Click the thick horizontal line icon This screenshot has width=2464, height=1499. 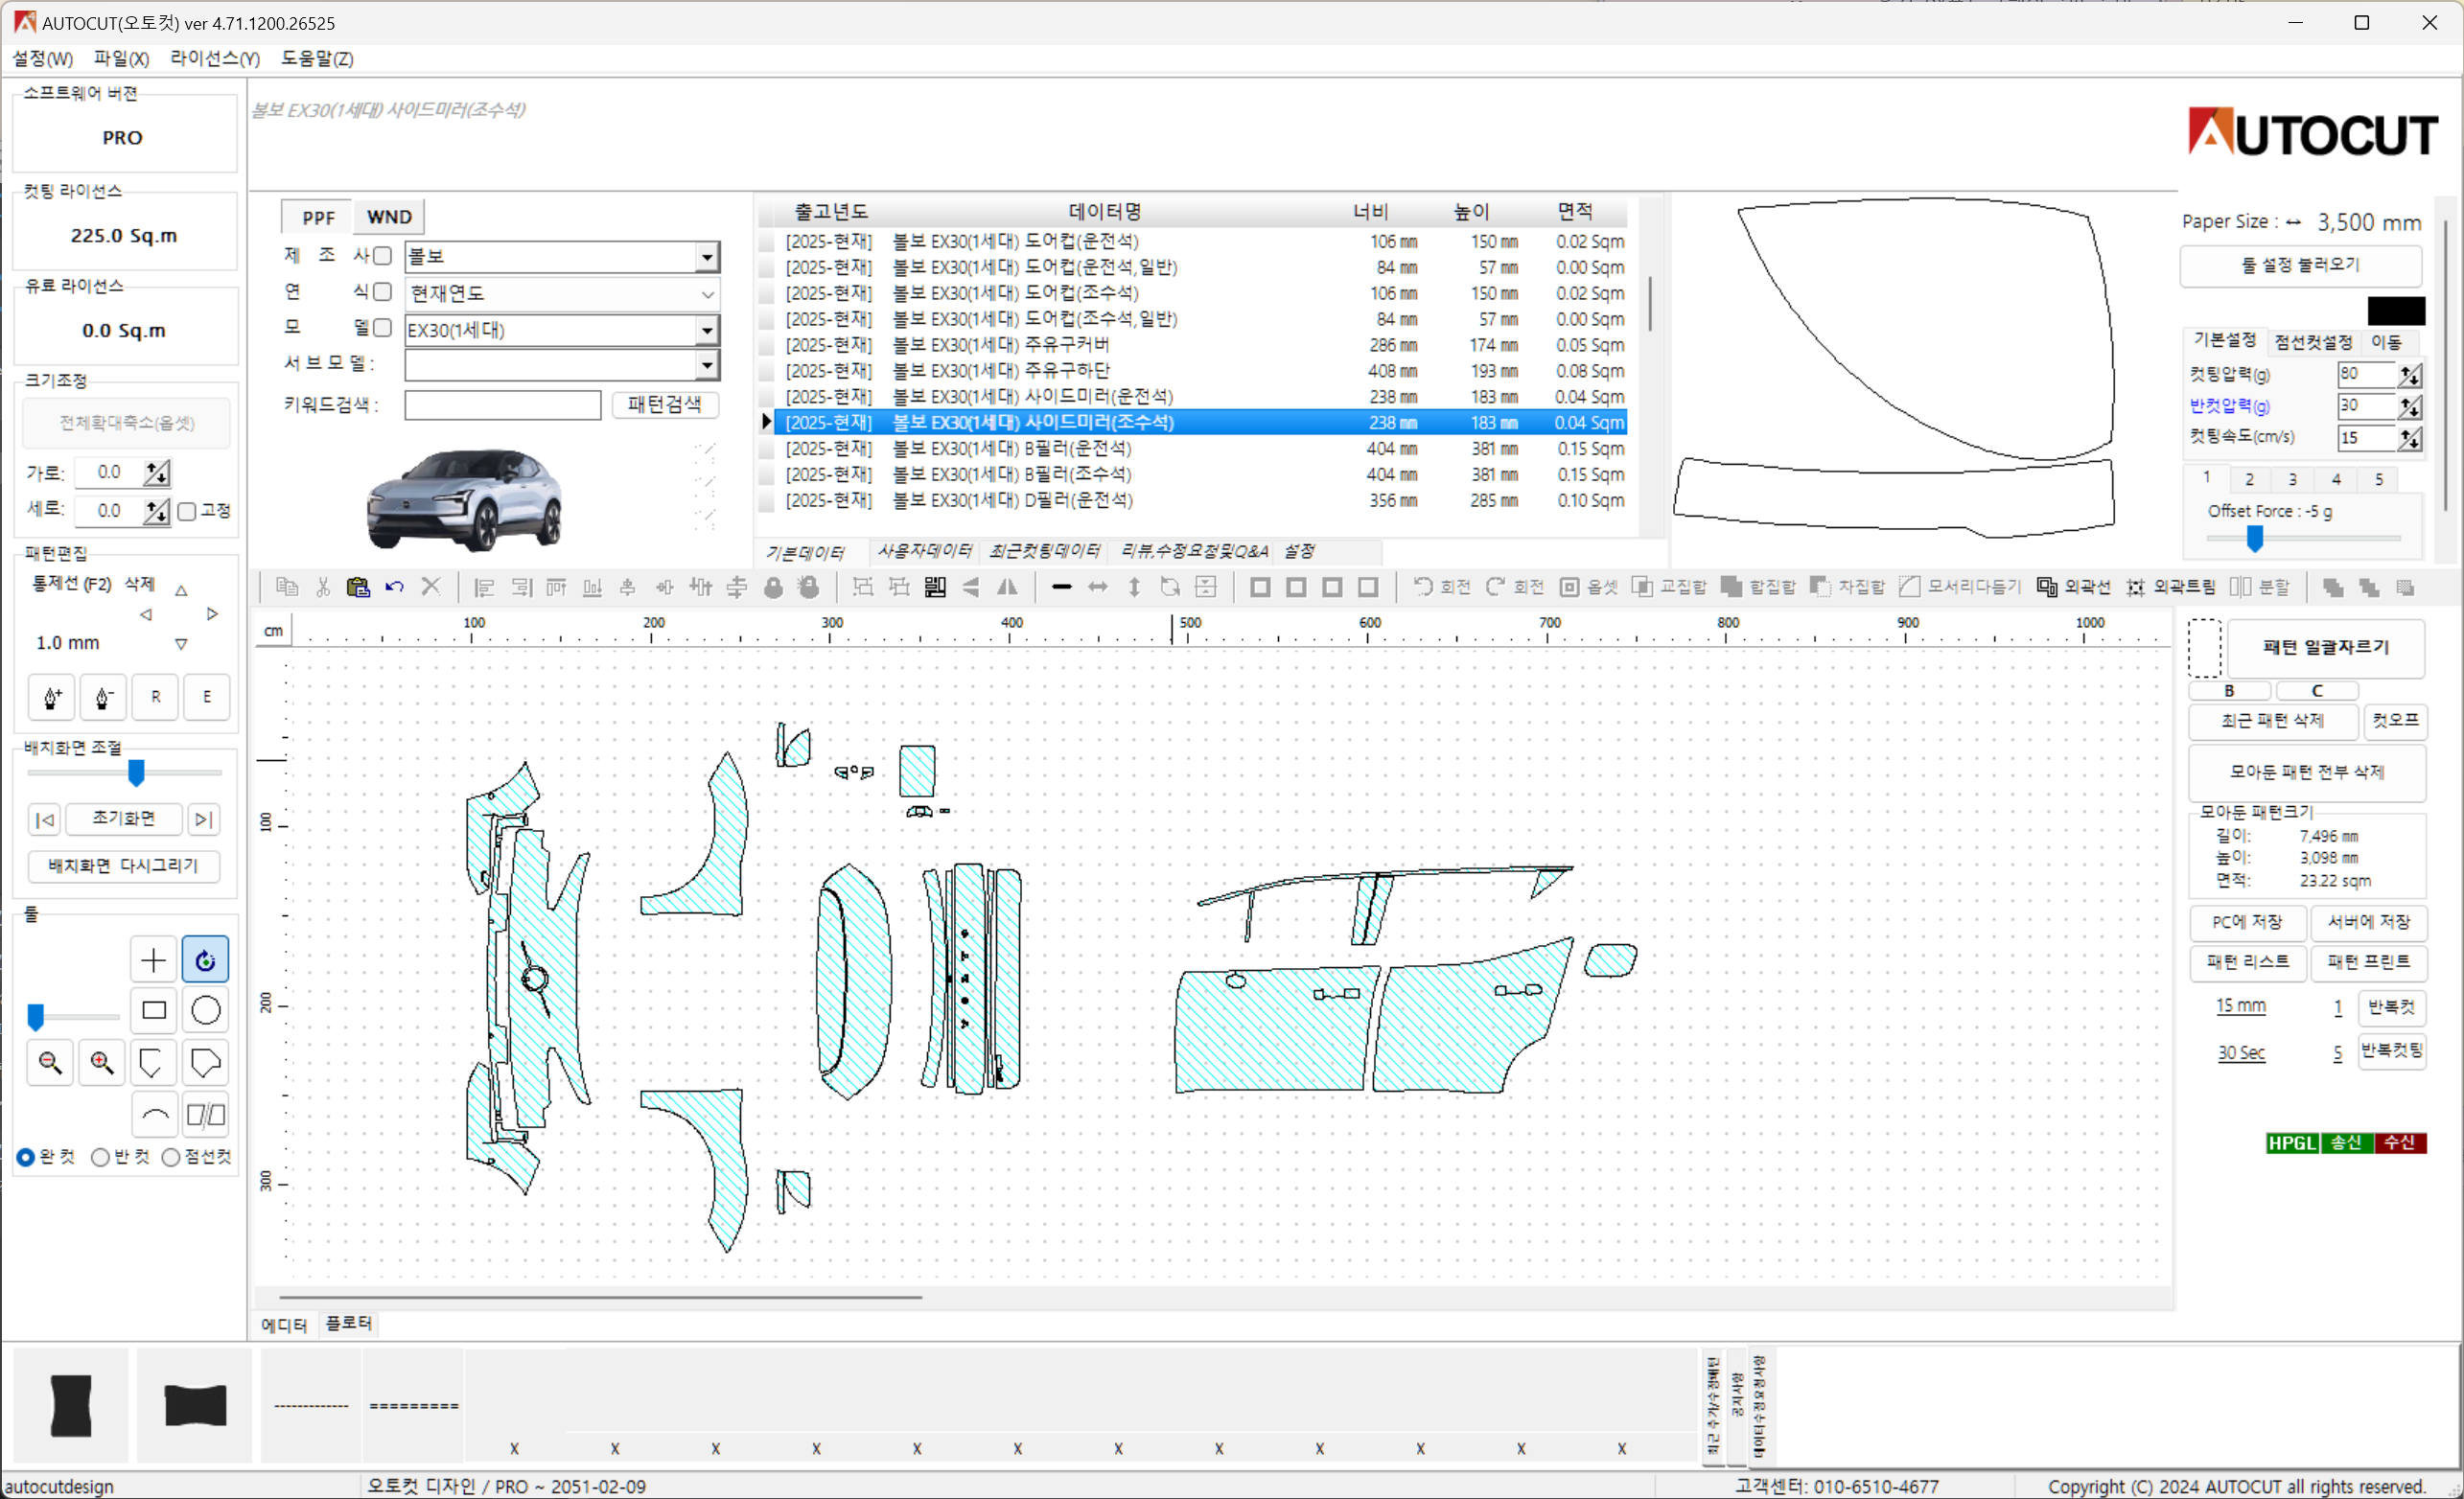pos(1062,587)
